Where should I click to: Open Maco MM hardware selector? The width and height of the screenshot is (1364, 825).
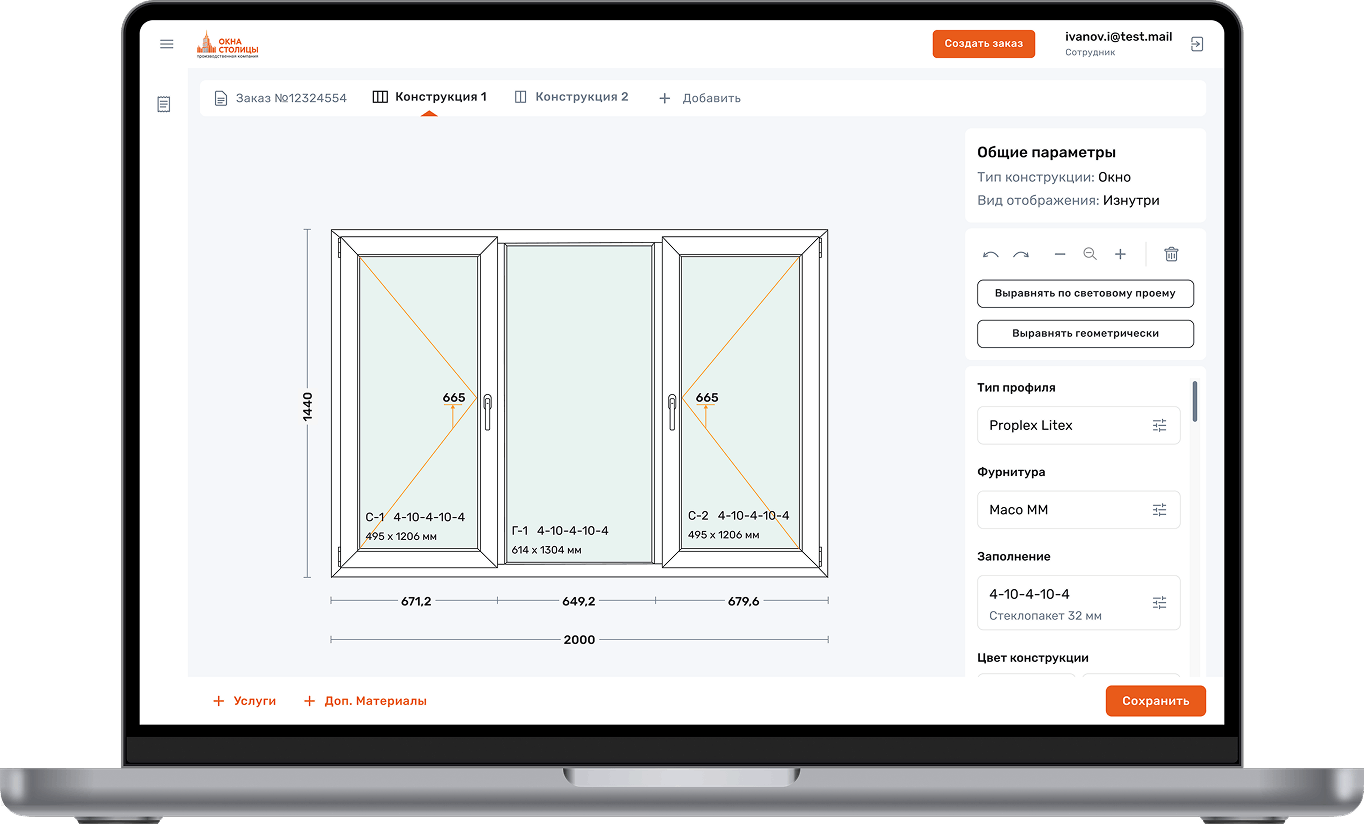point(1078,510)
